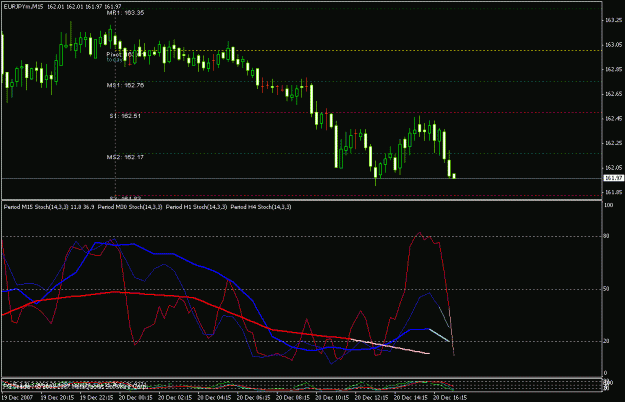The image size is (625, 402).
Task: Click the 162.85 price scale value
Action: tap(614, 69)
